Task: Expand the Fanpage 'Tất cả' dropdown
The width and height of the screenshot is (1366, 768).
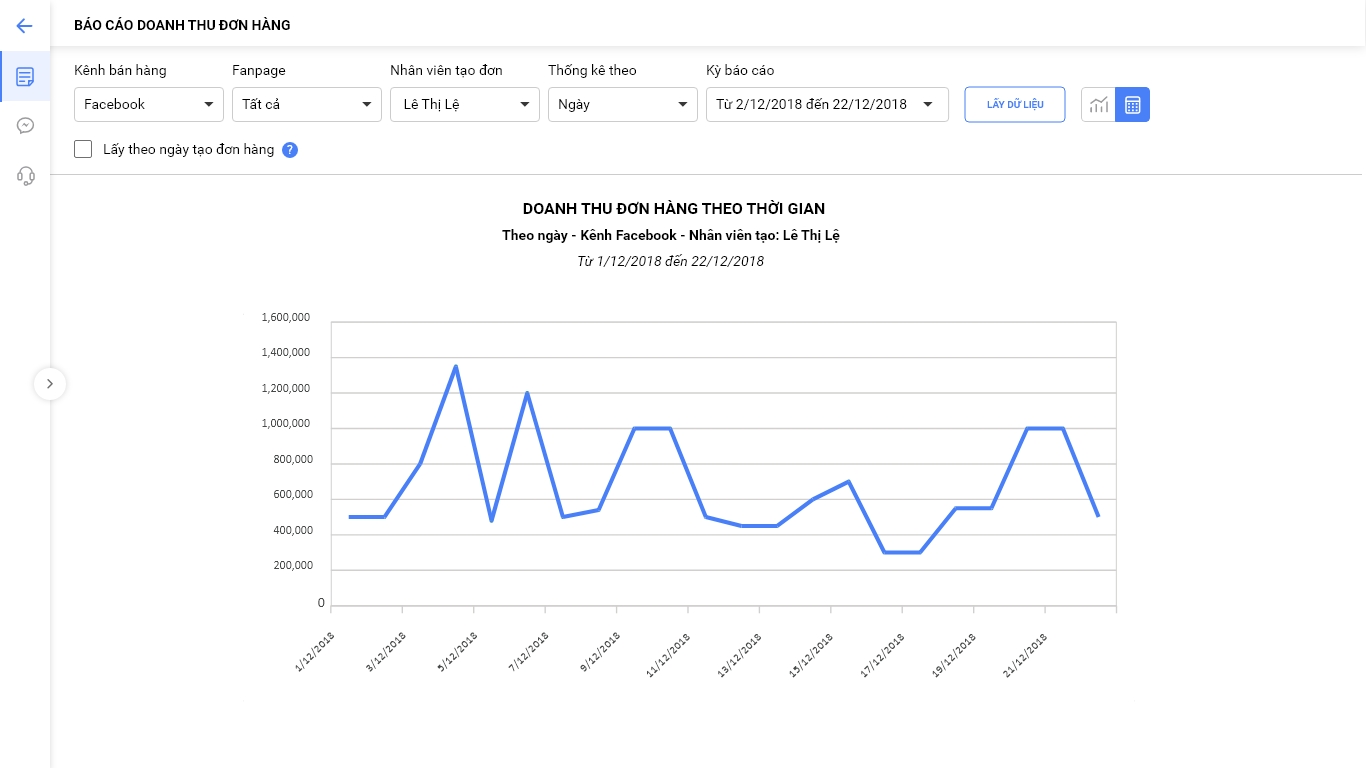Action: point(307,105)
